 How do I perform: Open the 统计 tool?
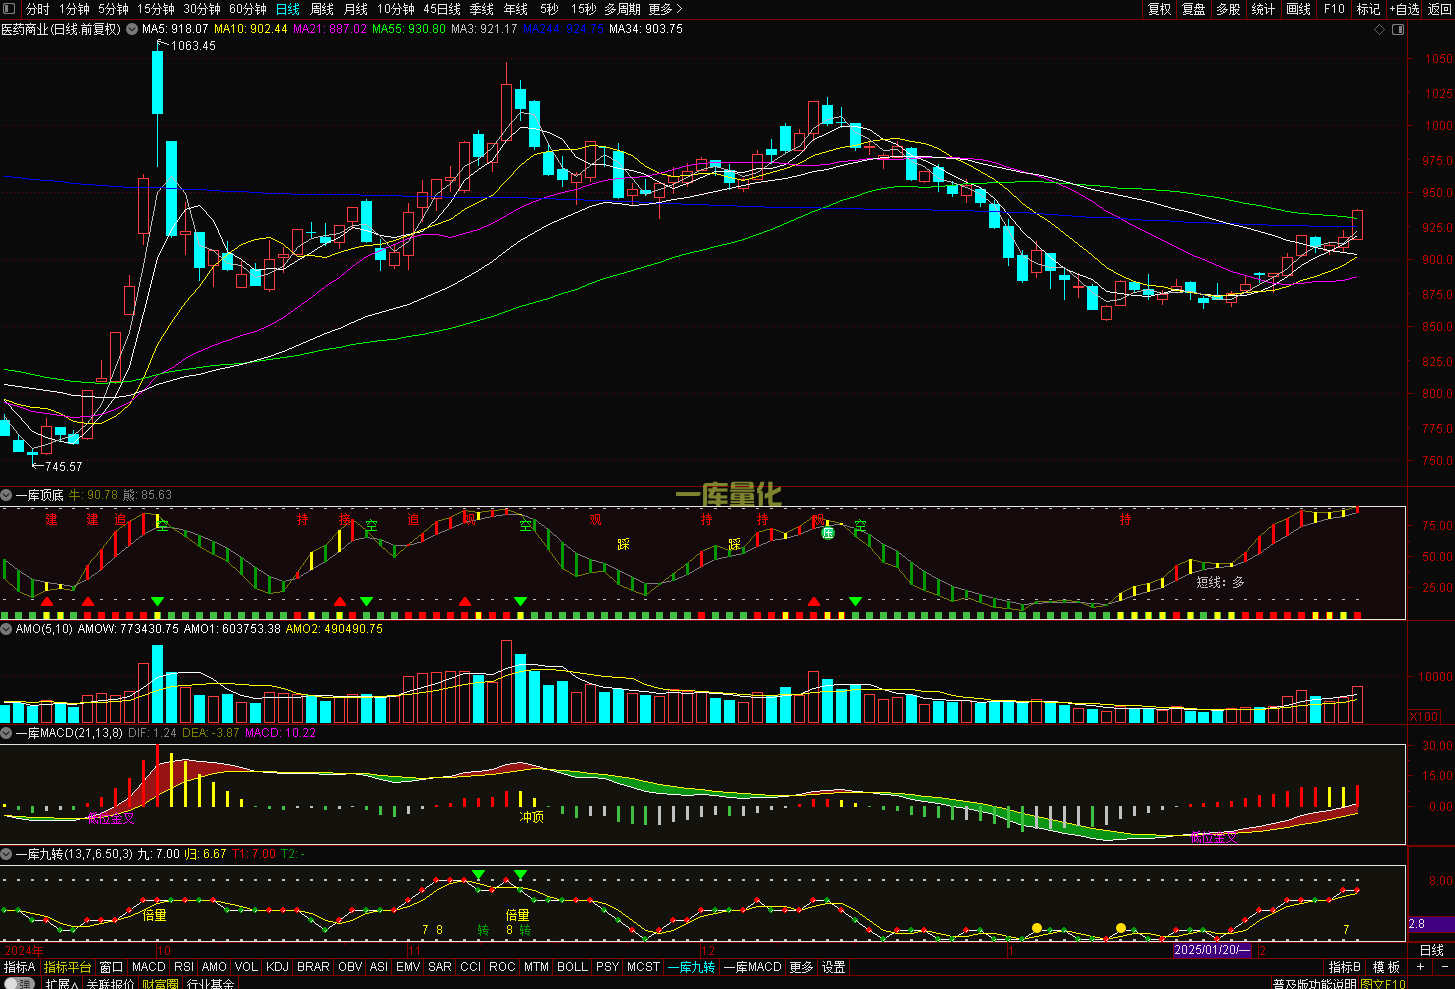1264,9
